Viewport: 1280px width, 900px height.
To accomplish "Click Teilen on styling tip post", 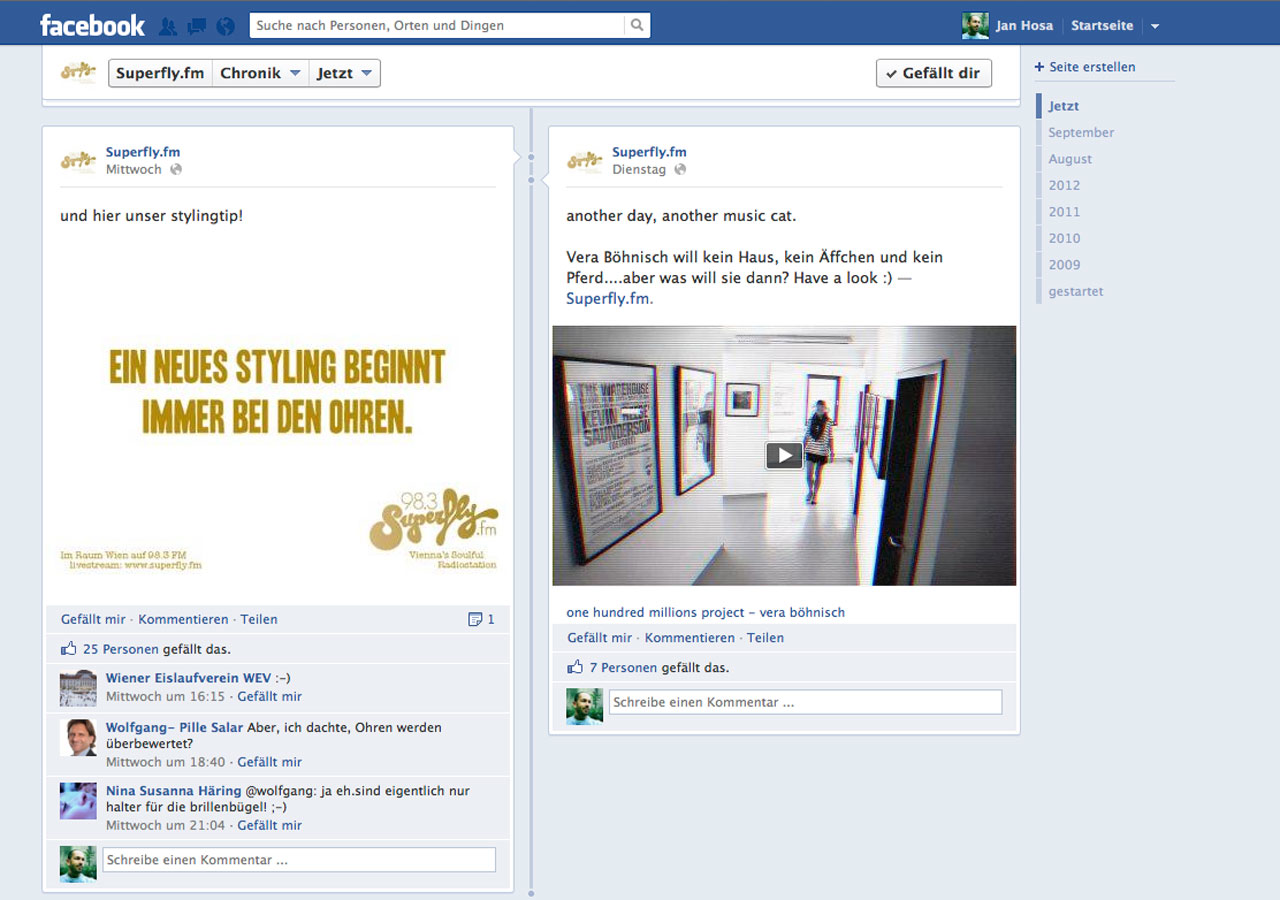I will (x=259, y=619).
